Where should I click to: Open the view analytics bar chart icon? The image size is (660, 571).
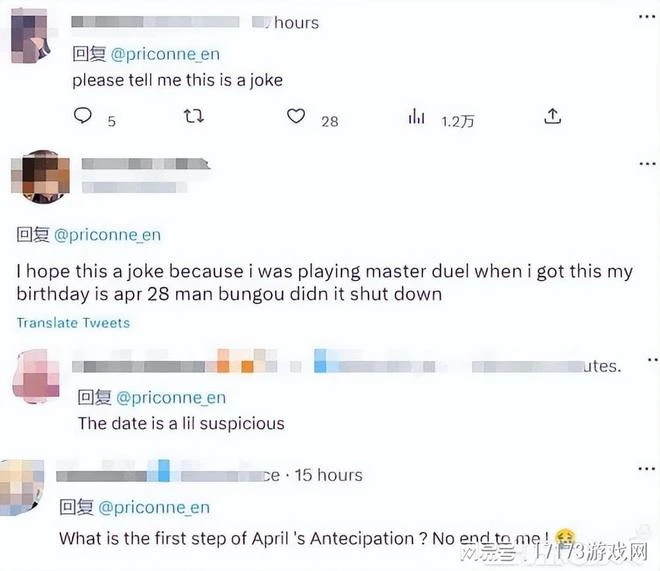tap(416, 116)
